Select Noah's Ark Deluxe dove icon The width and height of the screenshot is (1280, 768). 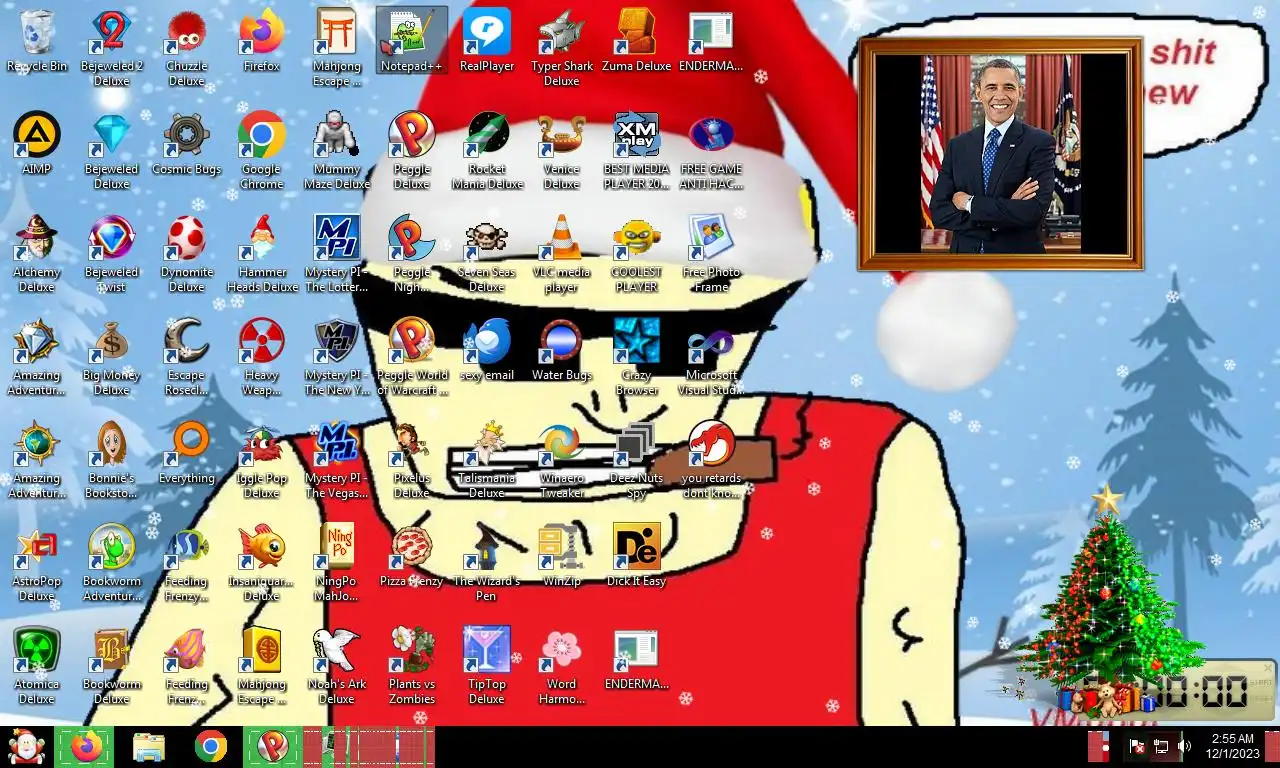[337, 665]
